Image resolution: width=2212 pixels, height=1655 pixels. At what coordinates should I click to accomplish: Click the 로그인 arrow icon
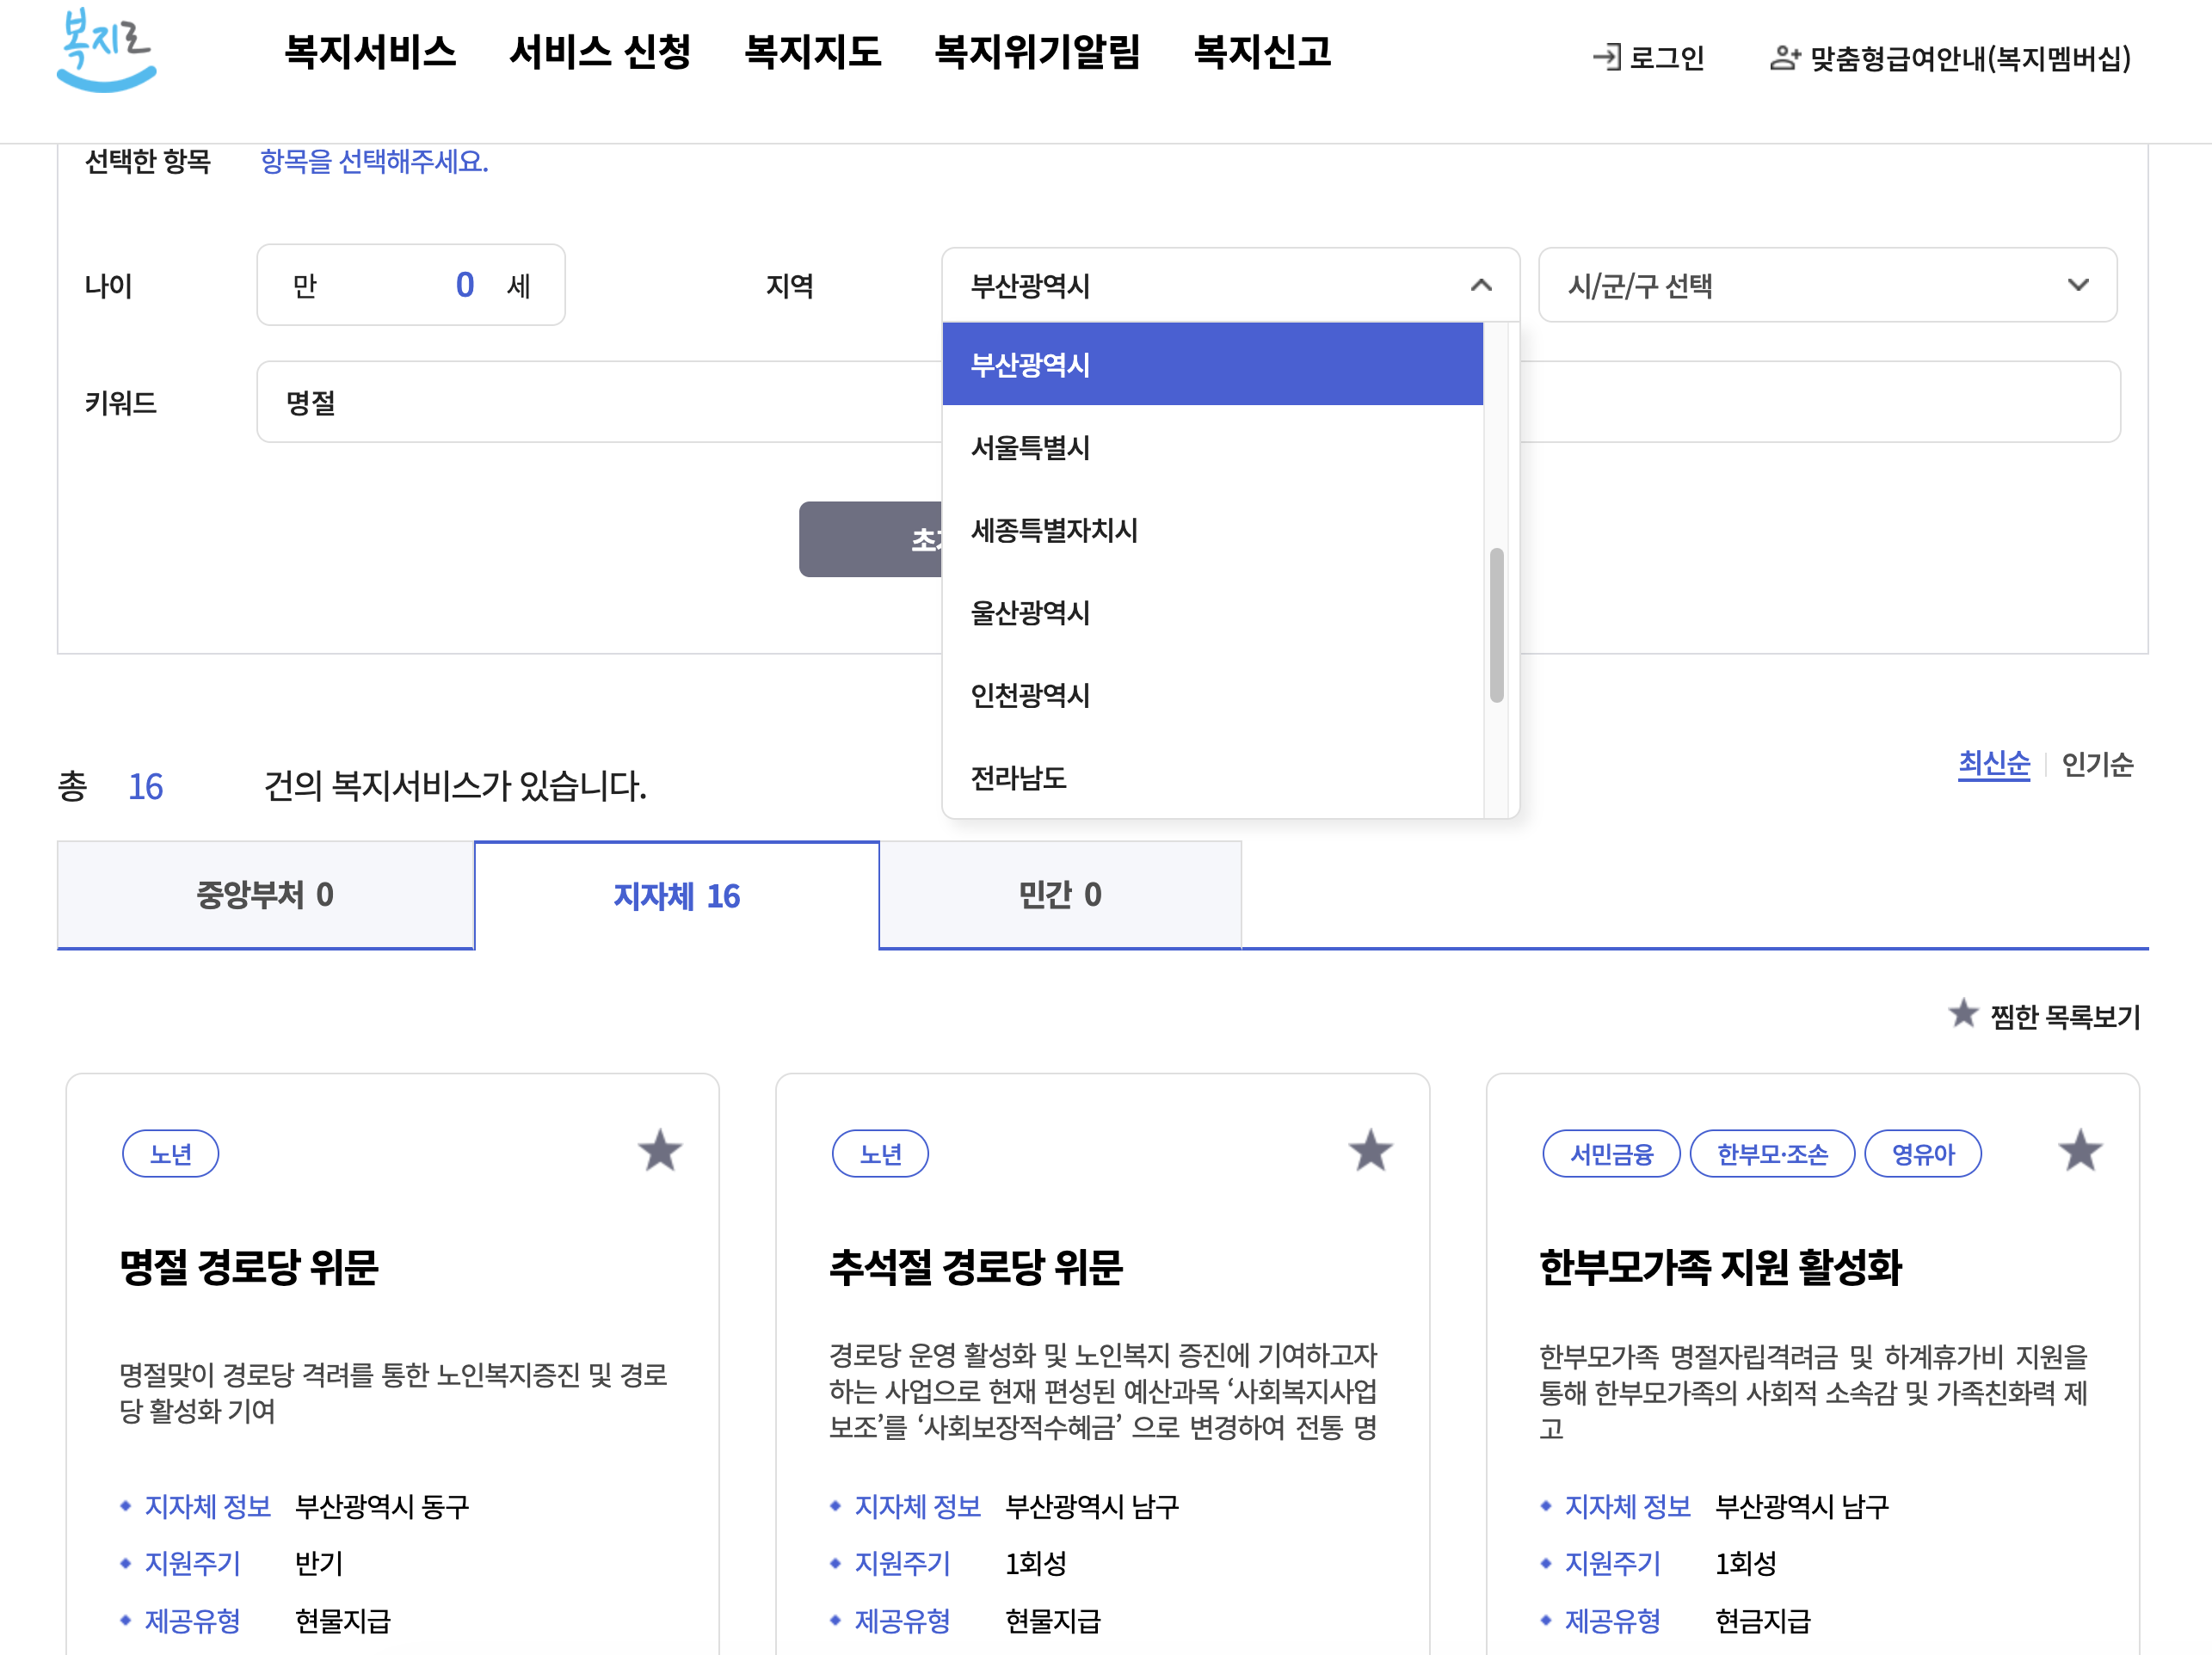tap(1606, 57)
